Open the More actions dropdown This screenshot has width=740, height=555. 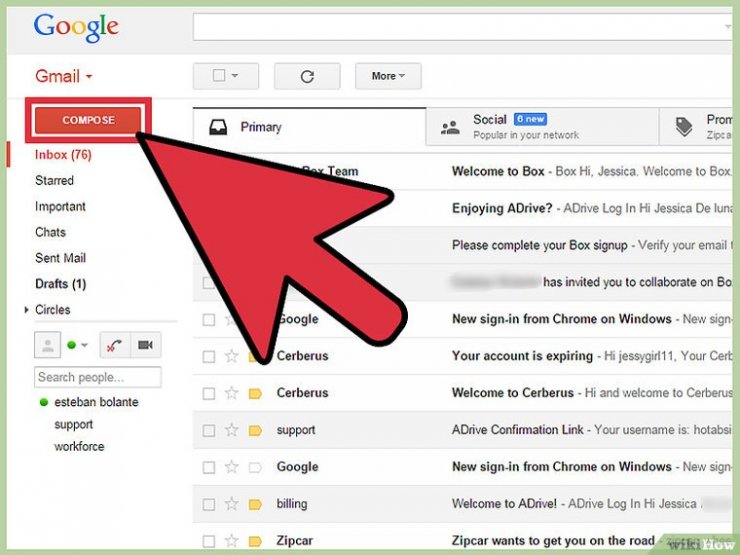click(388, 76)
